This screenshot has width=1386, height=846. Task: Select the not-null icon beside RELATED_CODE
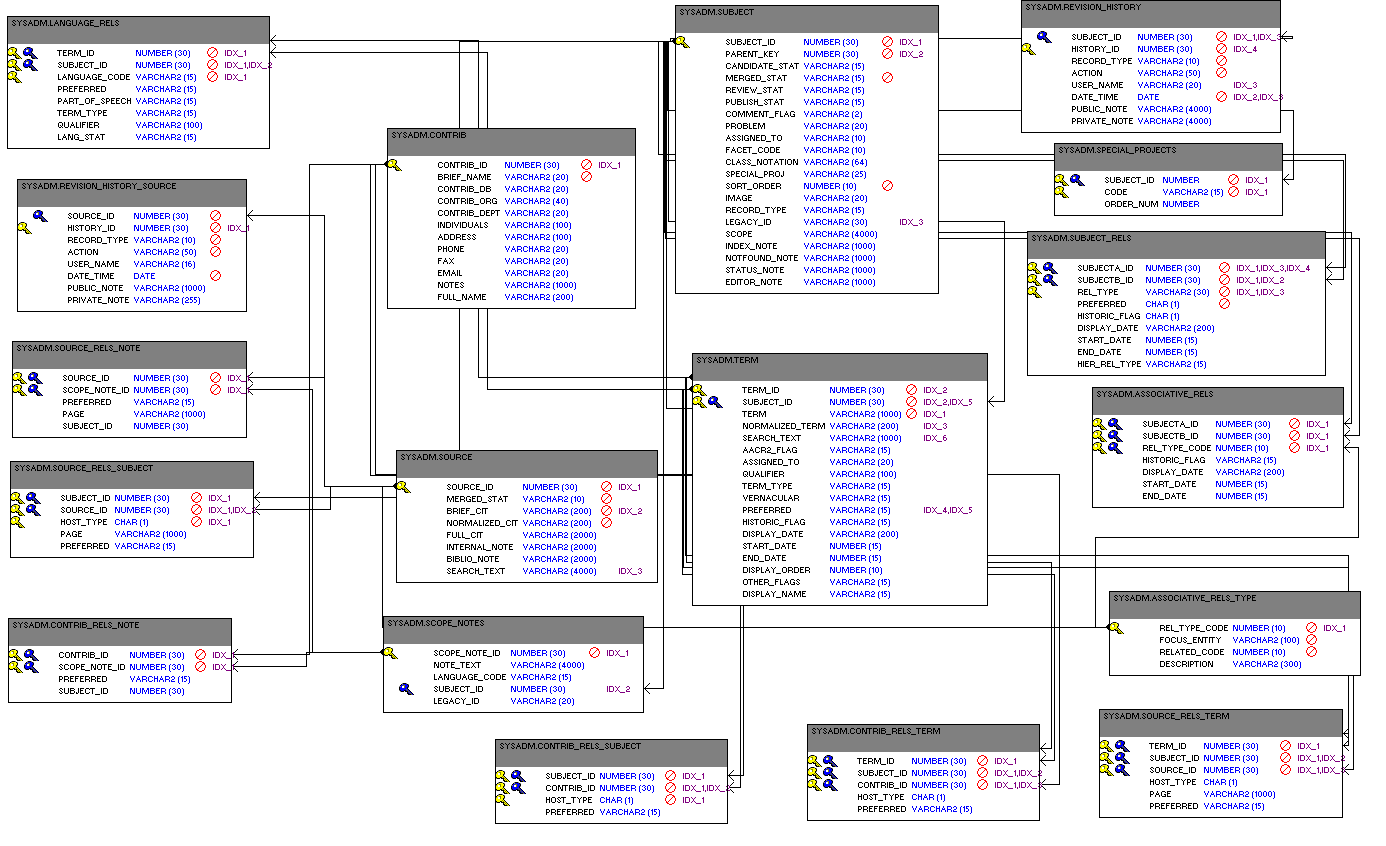(1312, 652)
